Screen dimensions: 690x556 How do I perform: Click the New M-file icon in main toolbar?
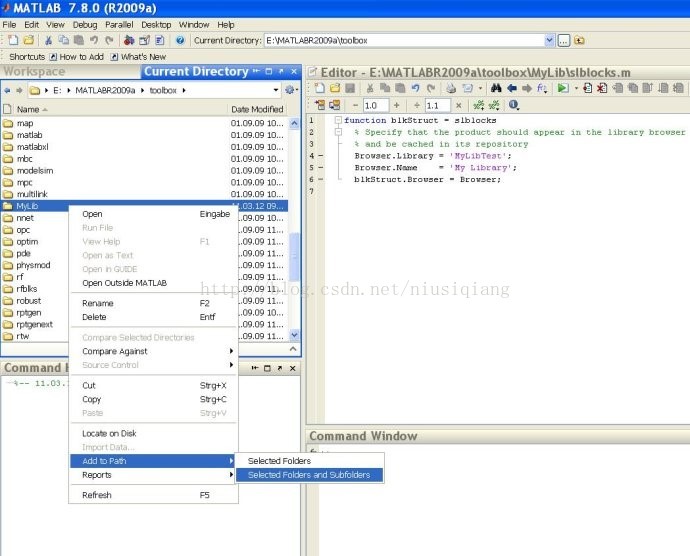pos(13,41)
